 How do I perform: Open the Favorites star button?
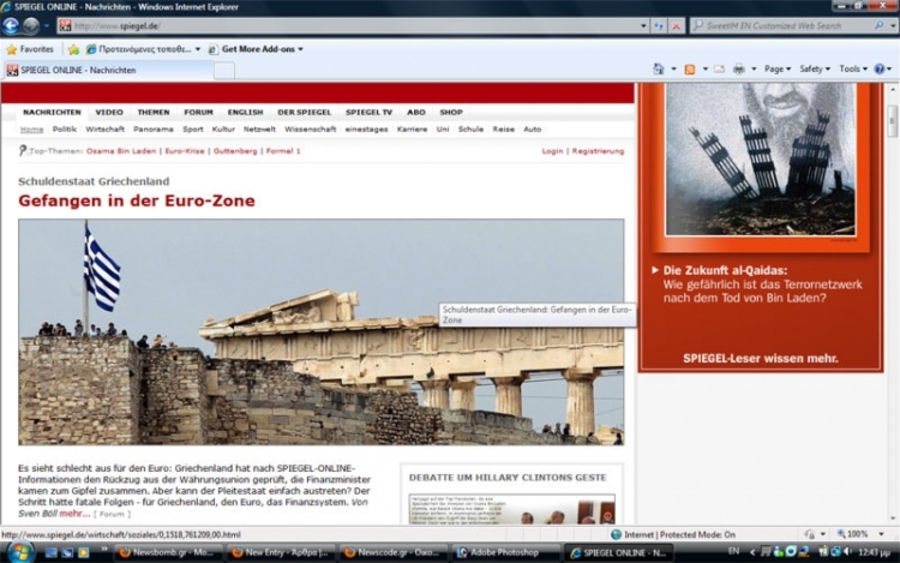[29, 49]
